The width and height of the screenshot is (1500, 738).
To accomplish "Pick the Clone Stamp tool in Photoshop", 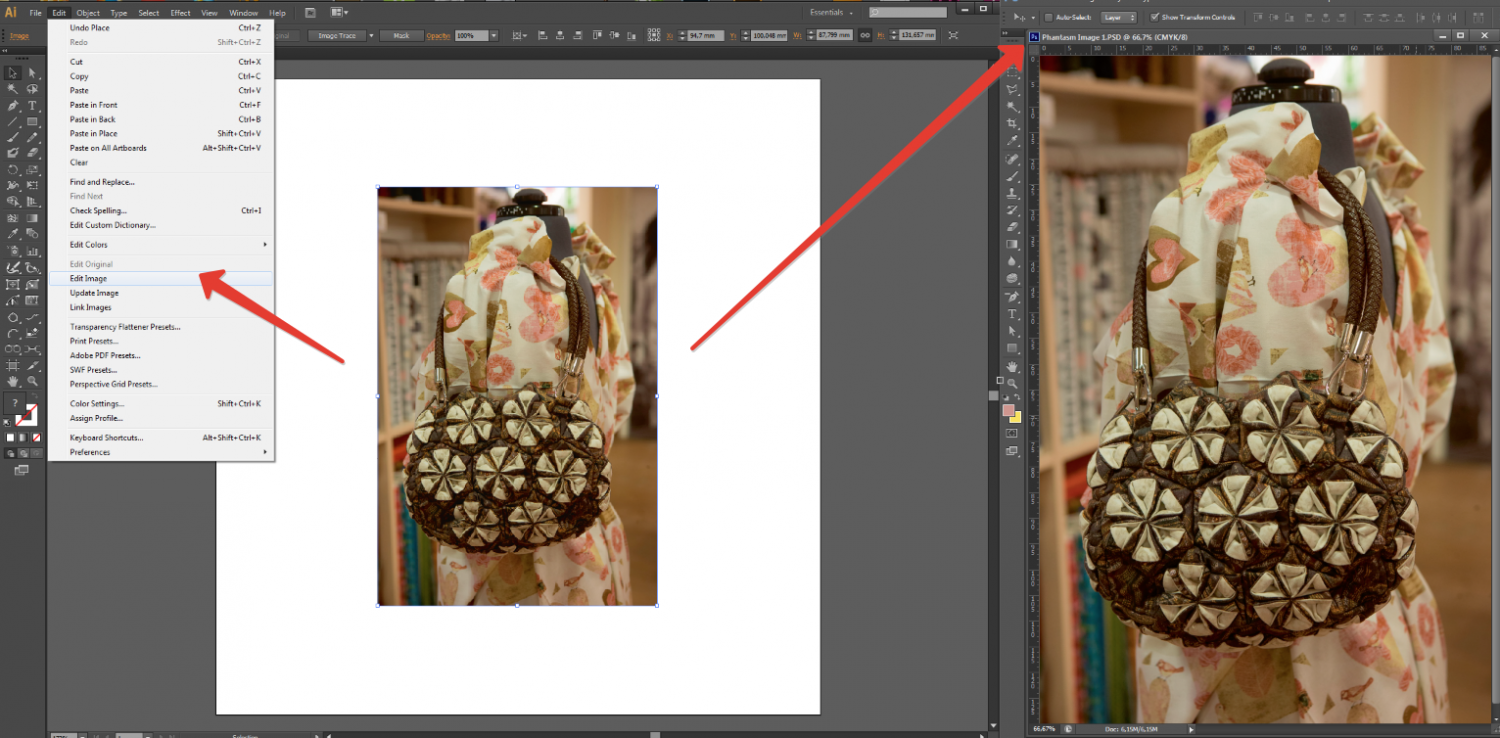I will 1012,193.
